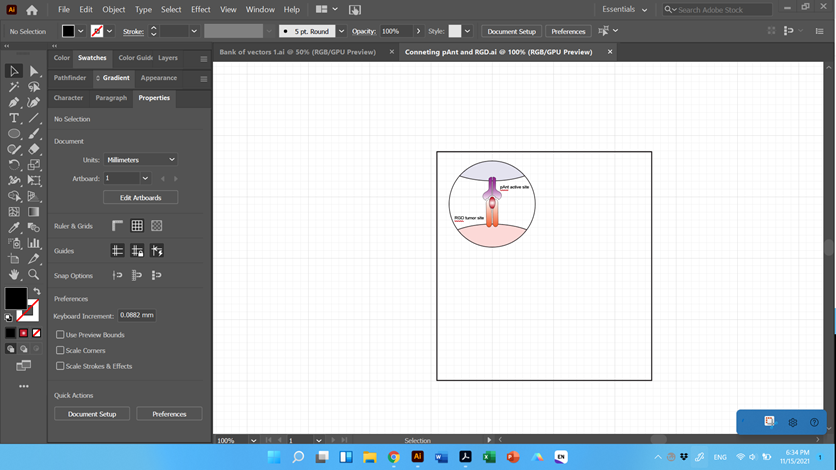Select the Symbol Sprayer tool
Screen dimensions: 836x470
[14, 244]
